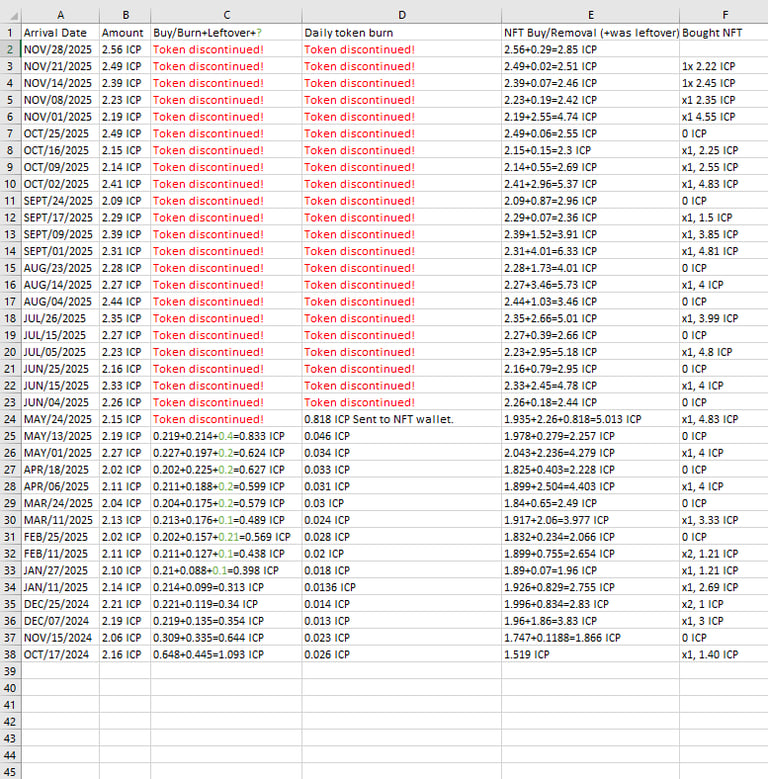Click the Select All corner triangle
Image resolution: width=768 pixels, height=779 pixels.
[14, 16]
